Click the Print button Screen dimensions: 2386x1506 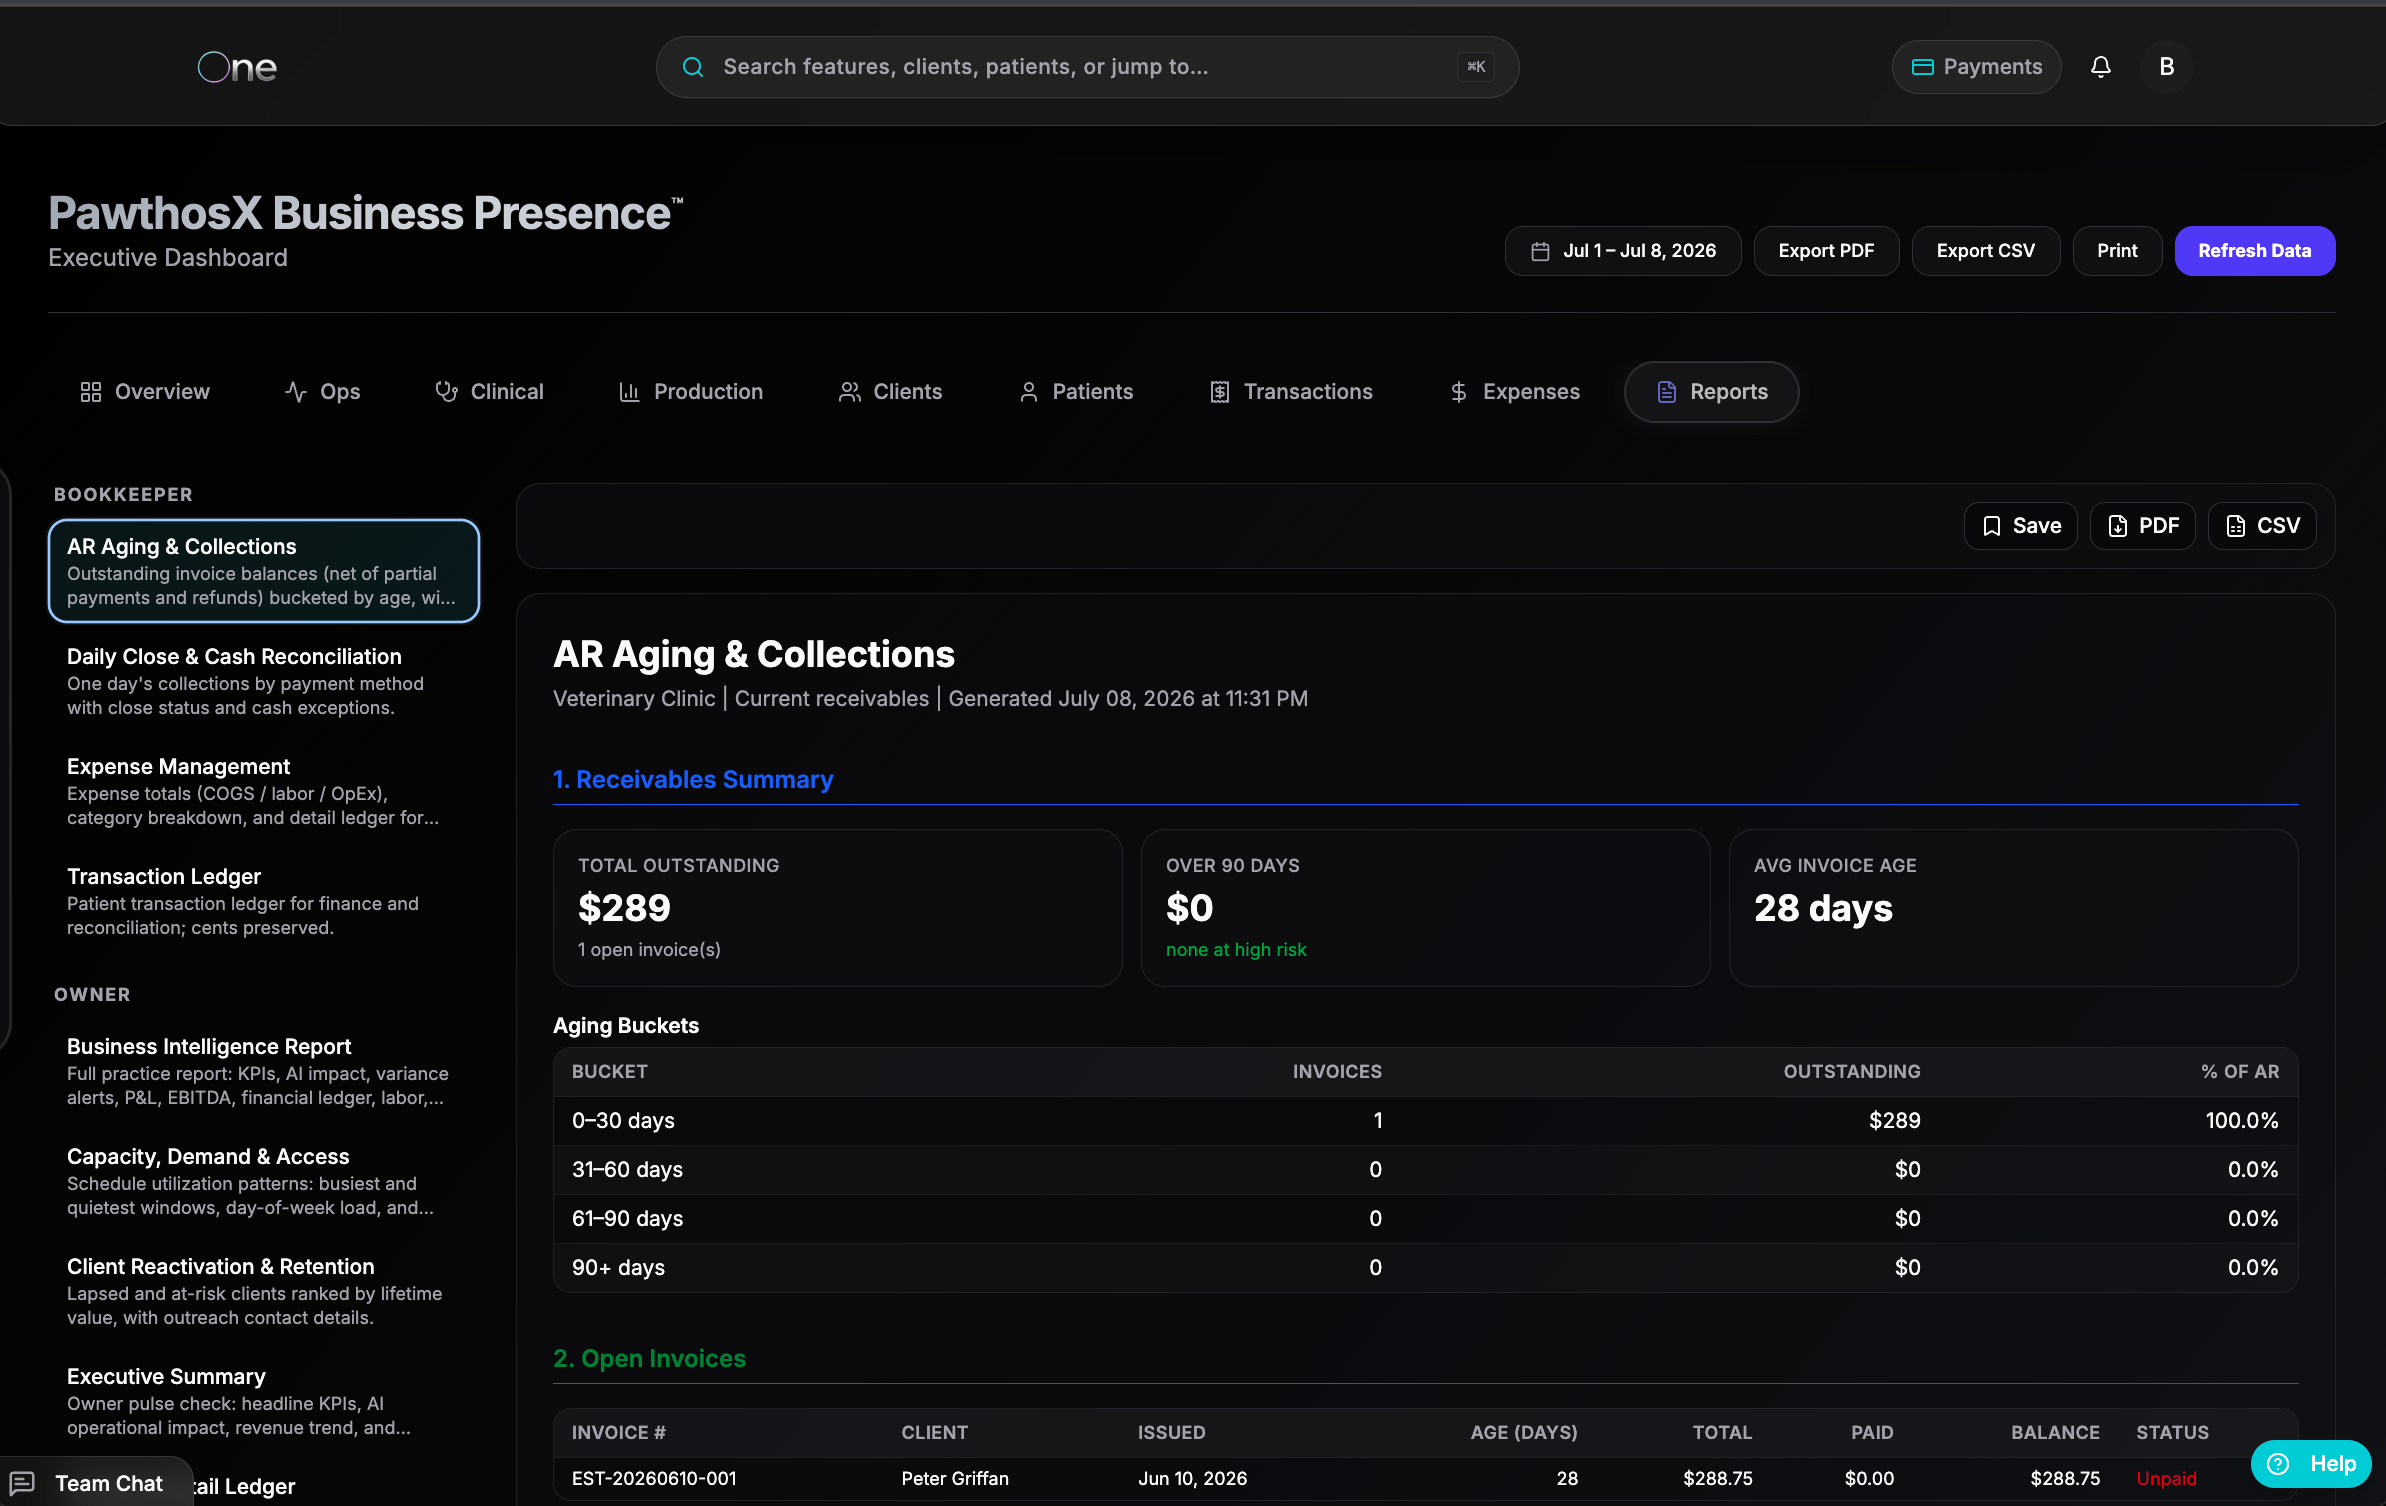click(2116, 251)
